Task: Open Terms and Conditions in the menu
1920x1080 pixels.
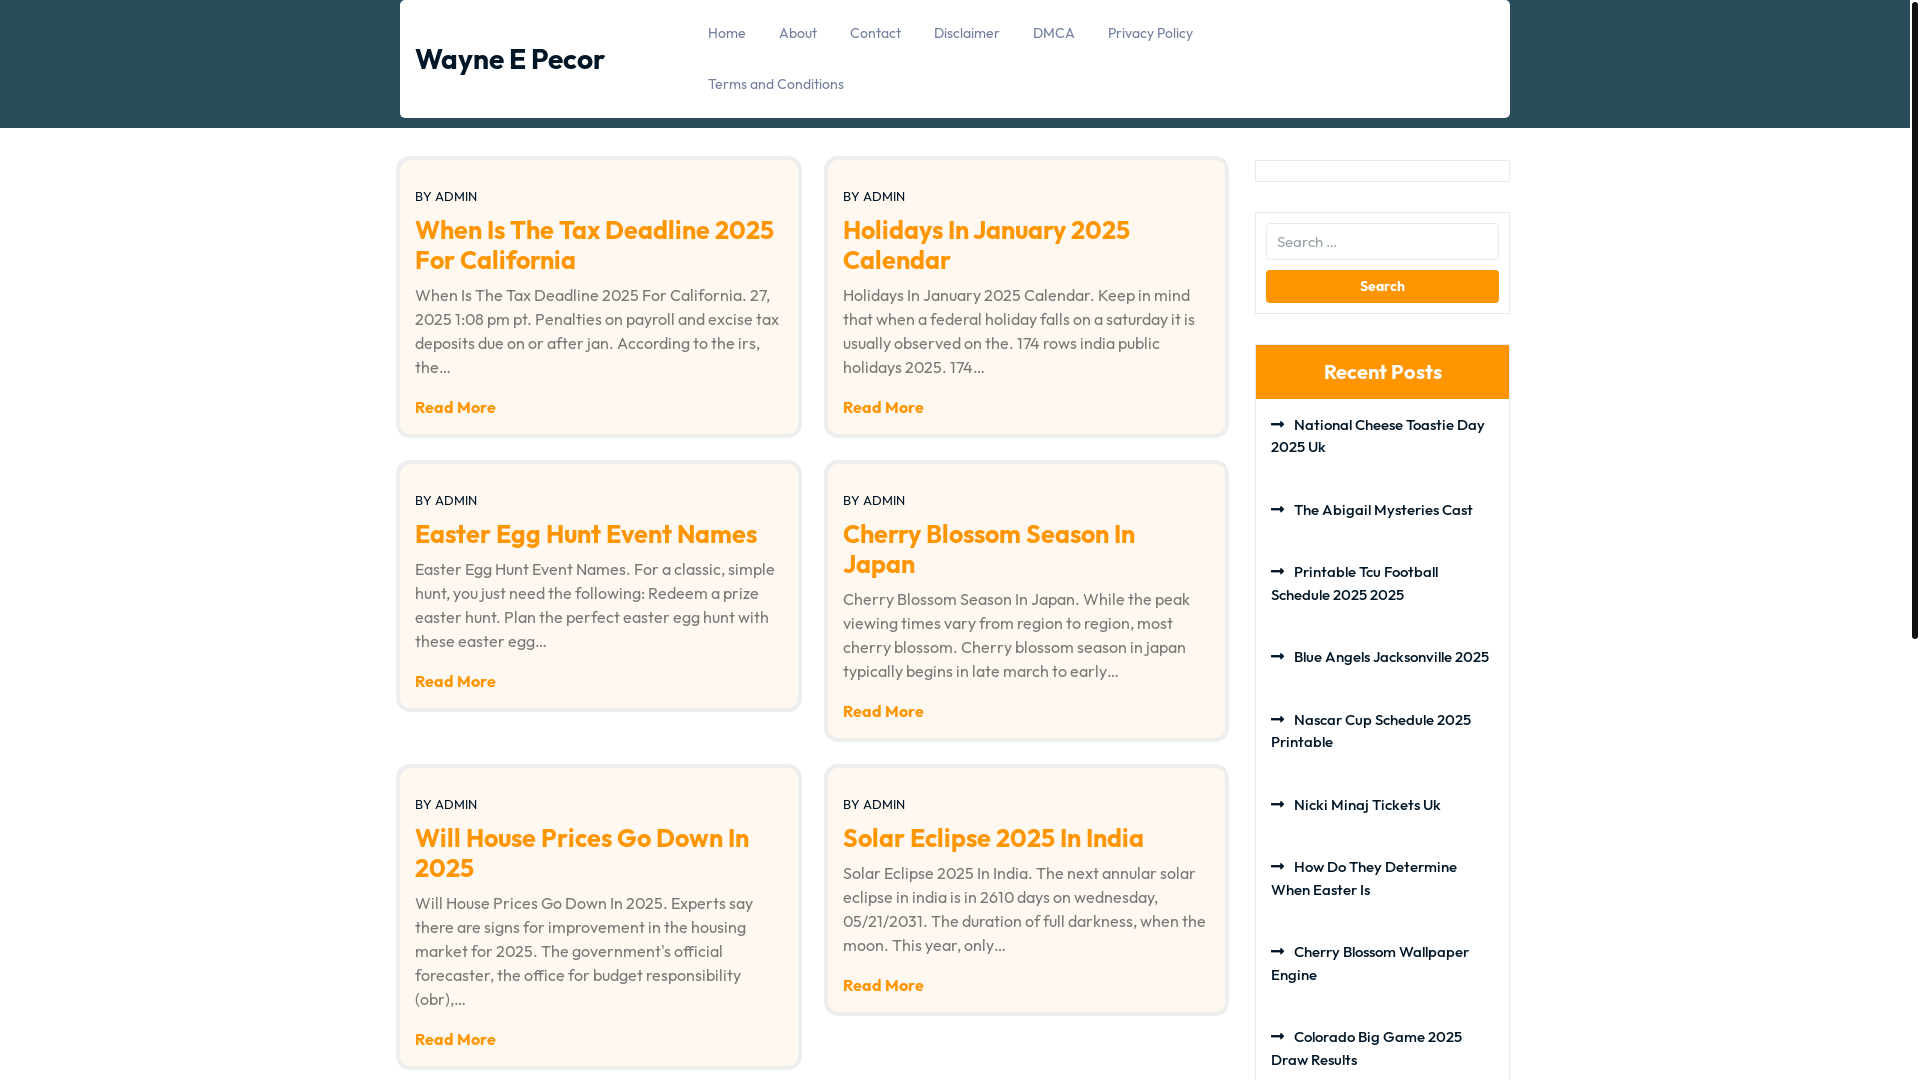Action: pyautogui.click(x=776, y=84)
